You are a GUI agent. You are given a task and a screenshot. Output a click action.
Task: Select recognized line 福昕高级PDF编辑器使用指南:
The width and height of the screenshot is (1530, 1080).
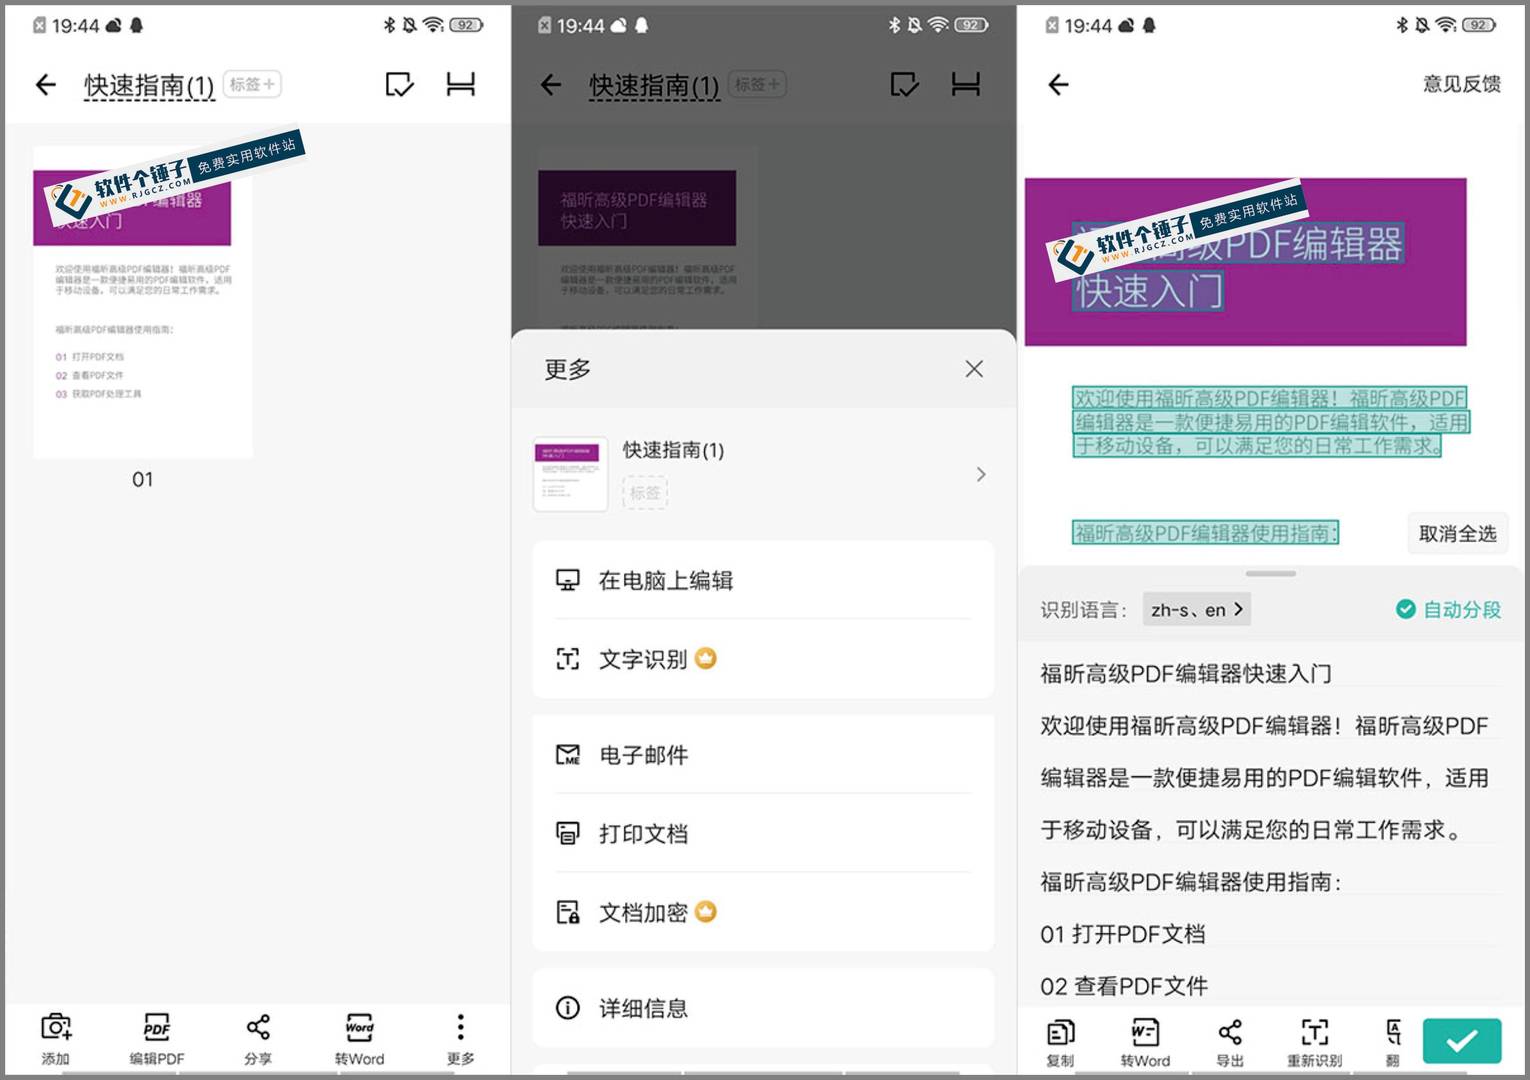(1190, 882)
